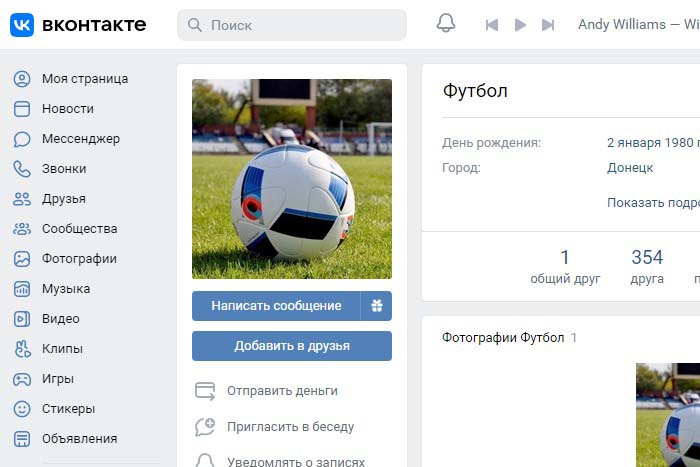
Task: Open Моя страница menu item
Action: pos(85,79)
